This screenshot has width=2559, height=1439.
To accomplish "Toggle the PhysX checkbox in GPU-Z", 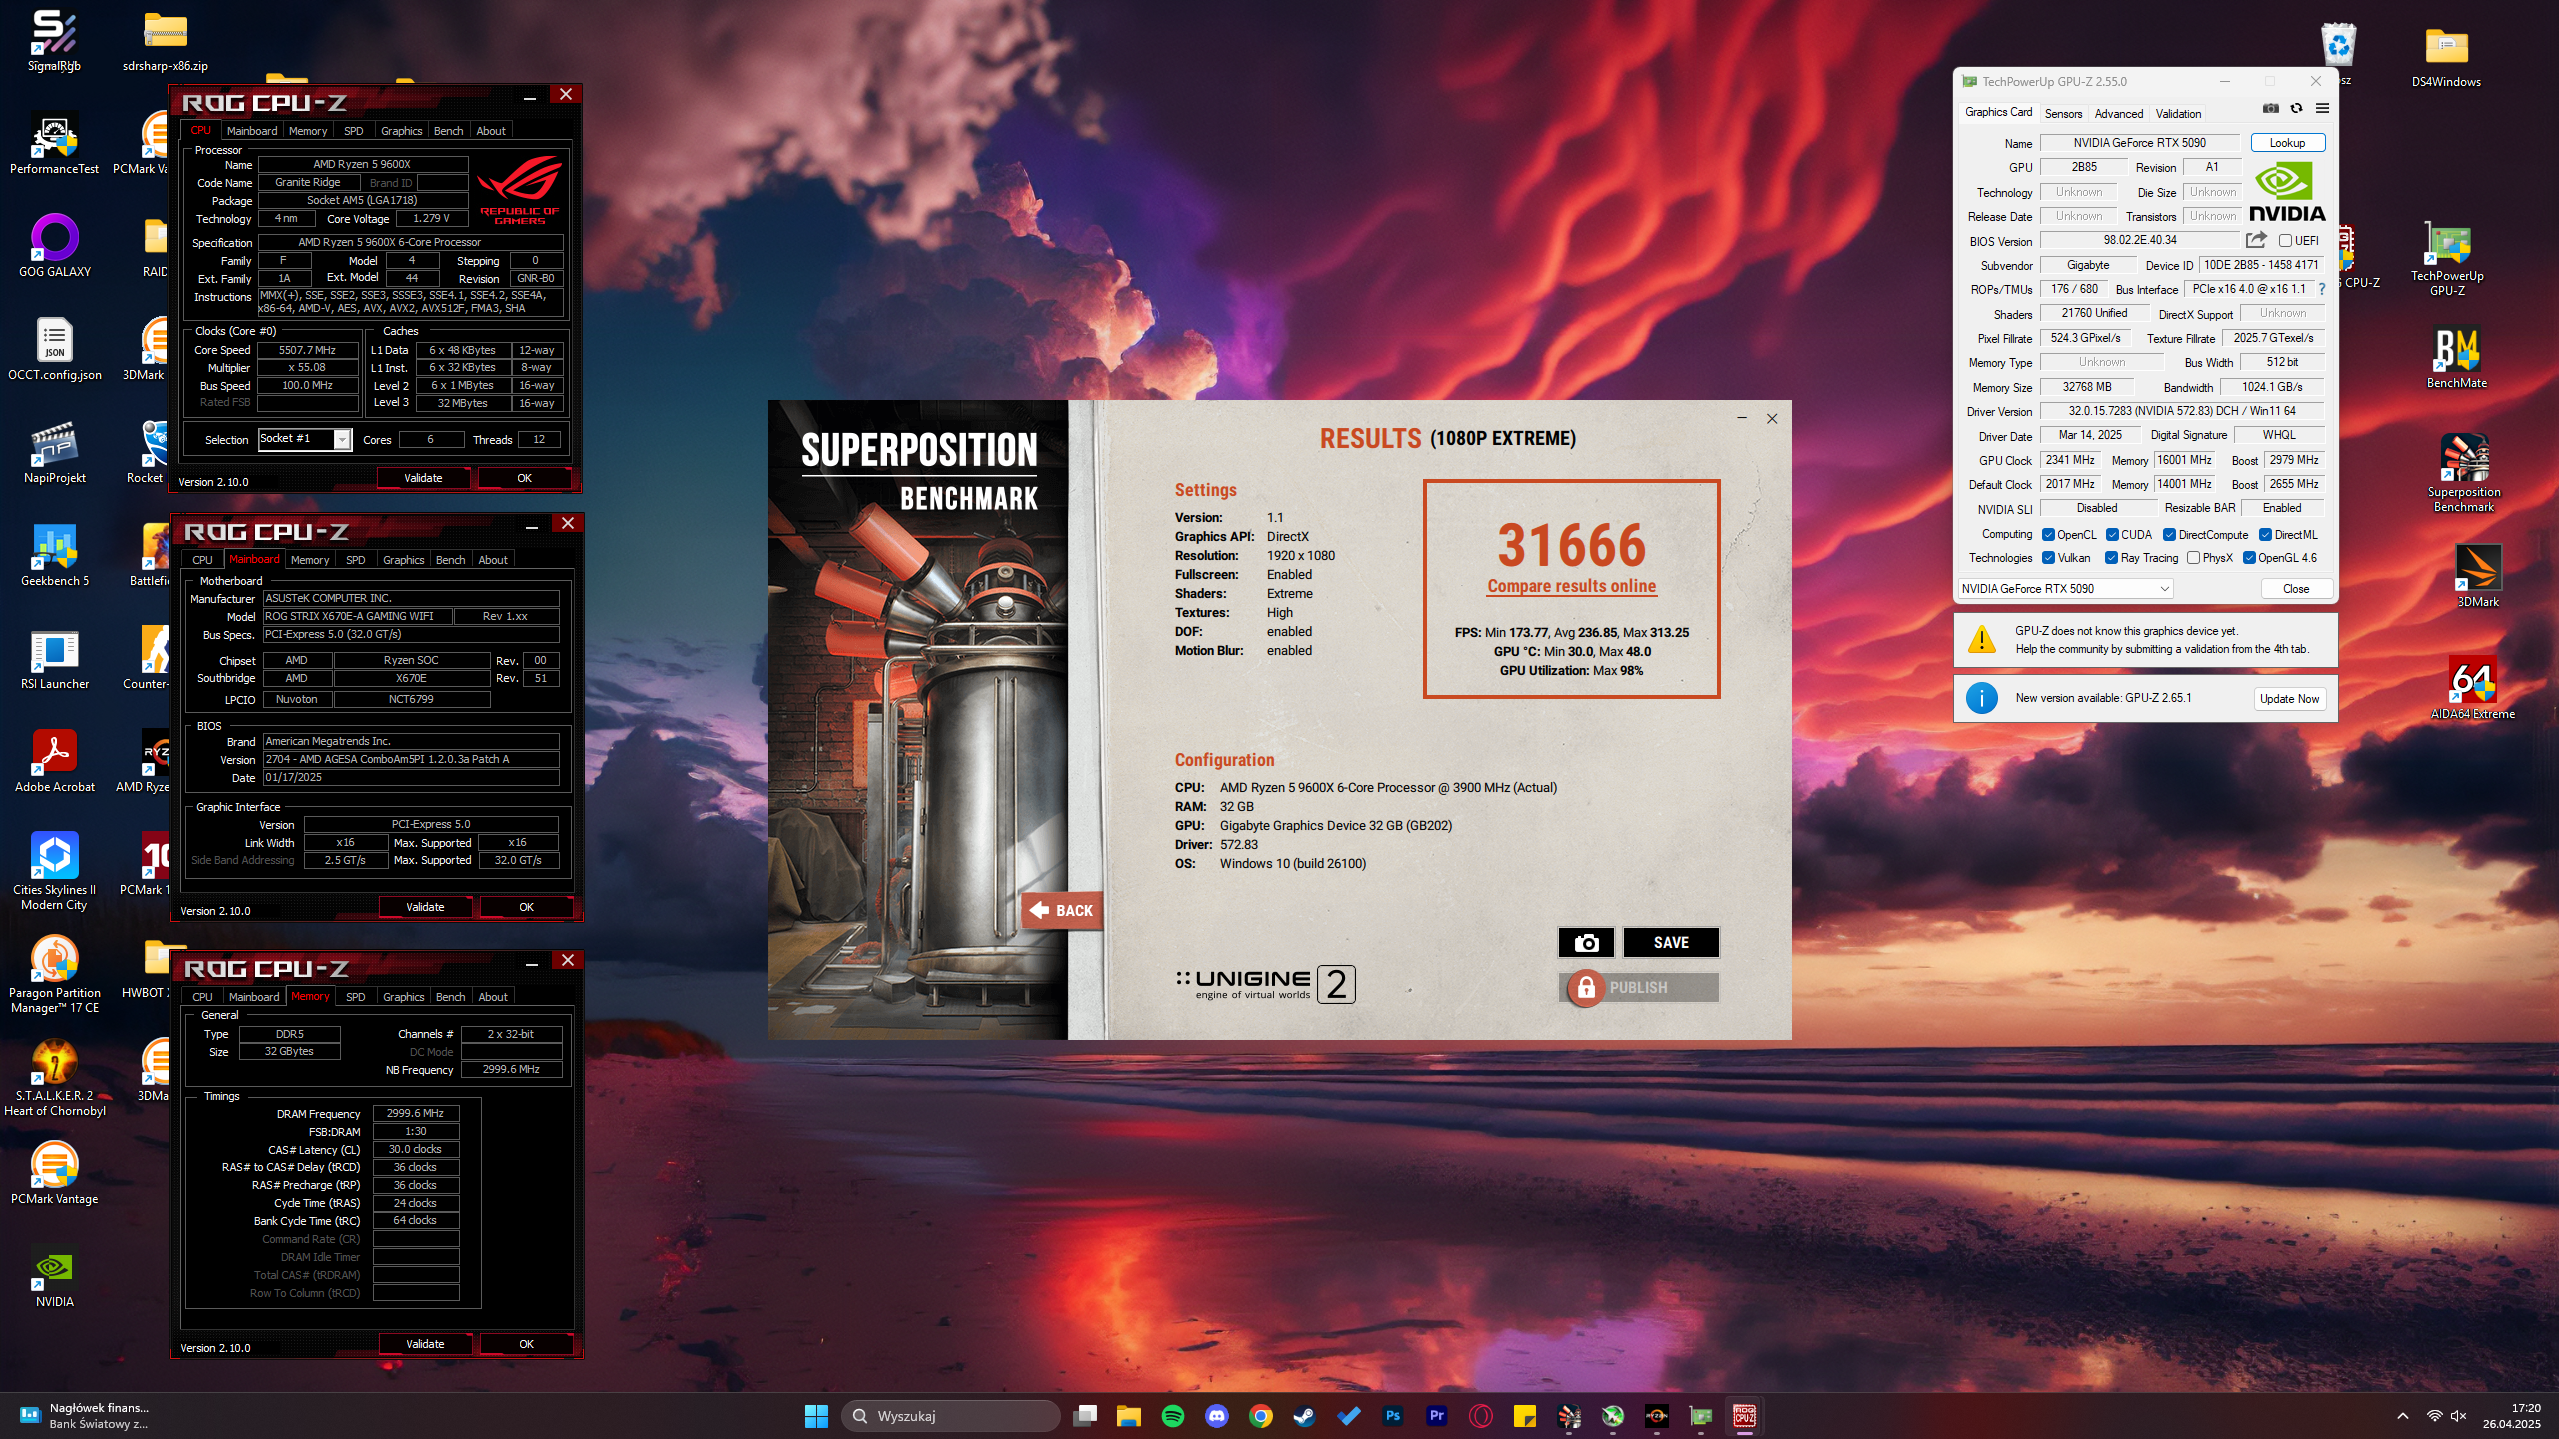I will 2193,558.
